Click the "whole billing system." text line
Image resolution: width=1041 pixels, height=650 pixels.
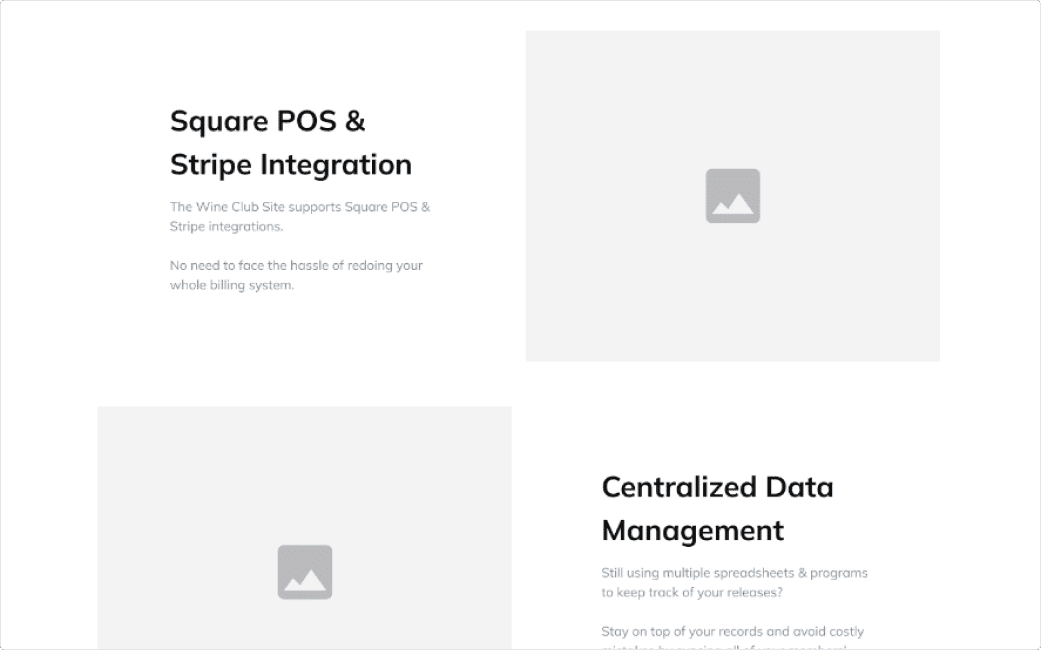(232, 285)
